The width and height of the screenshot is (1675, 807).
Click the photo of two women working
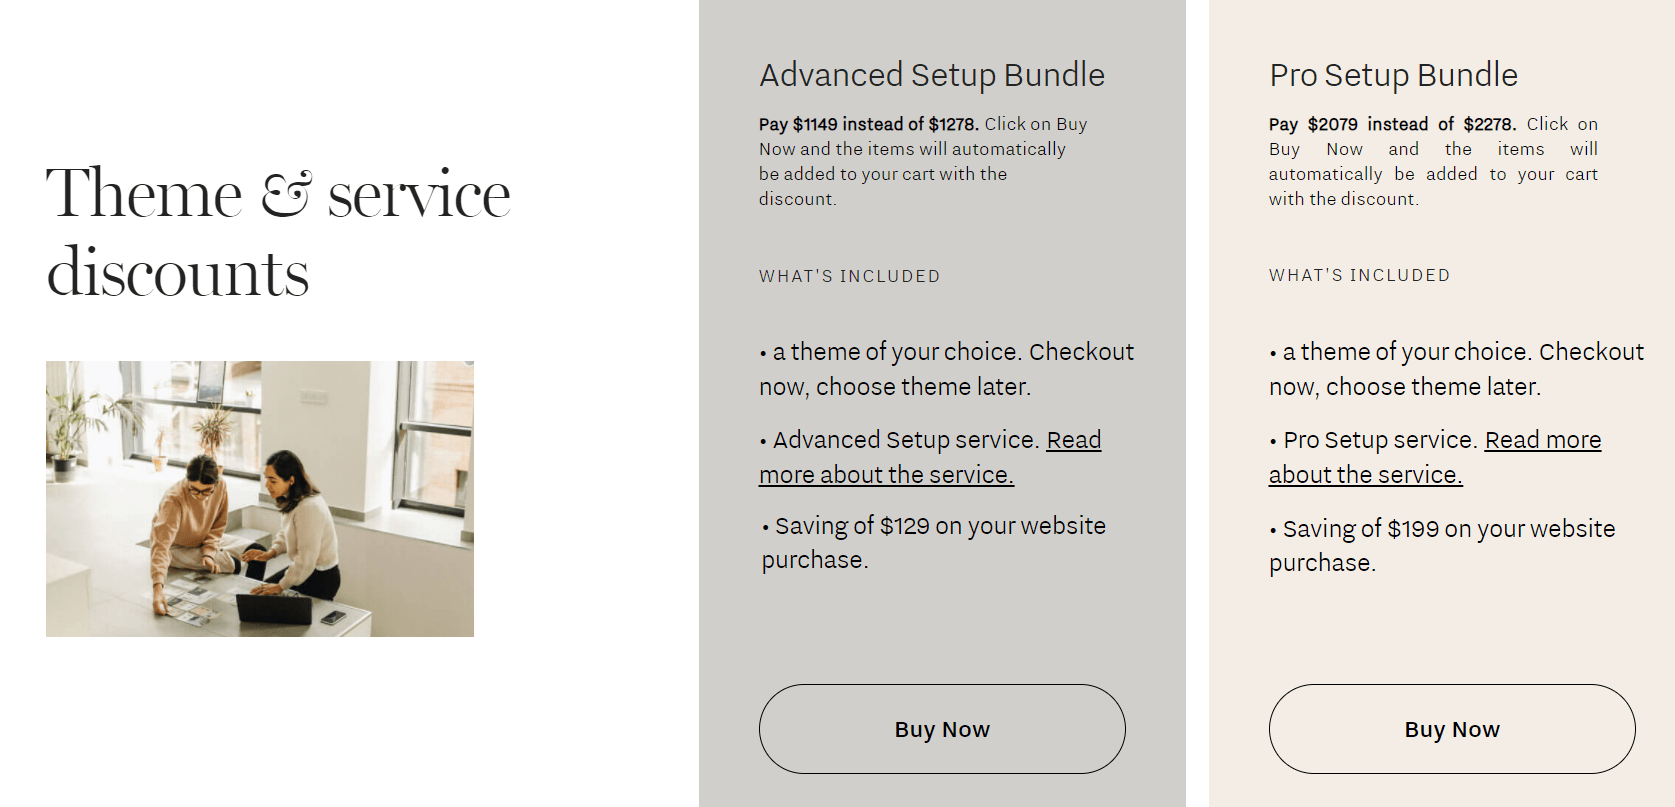tap(260, 499)
